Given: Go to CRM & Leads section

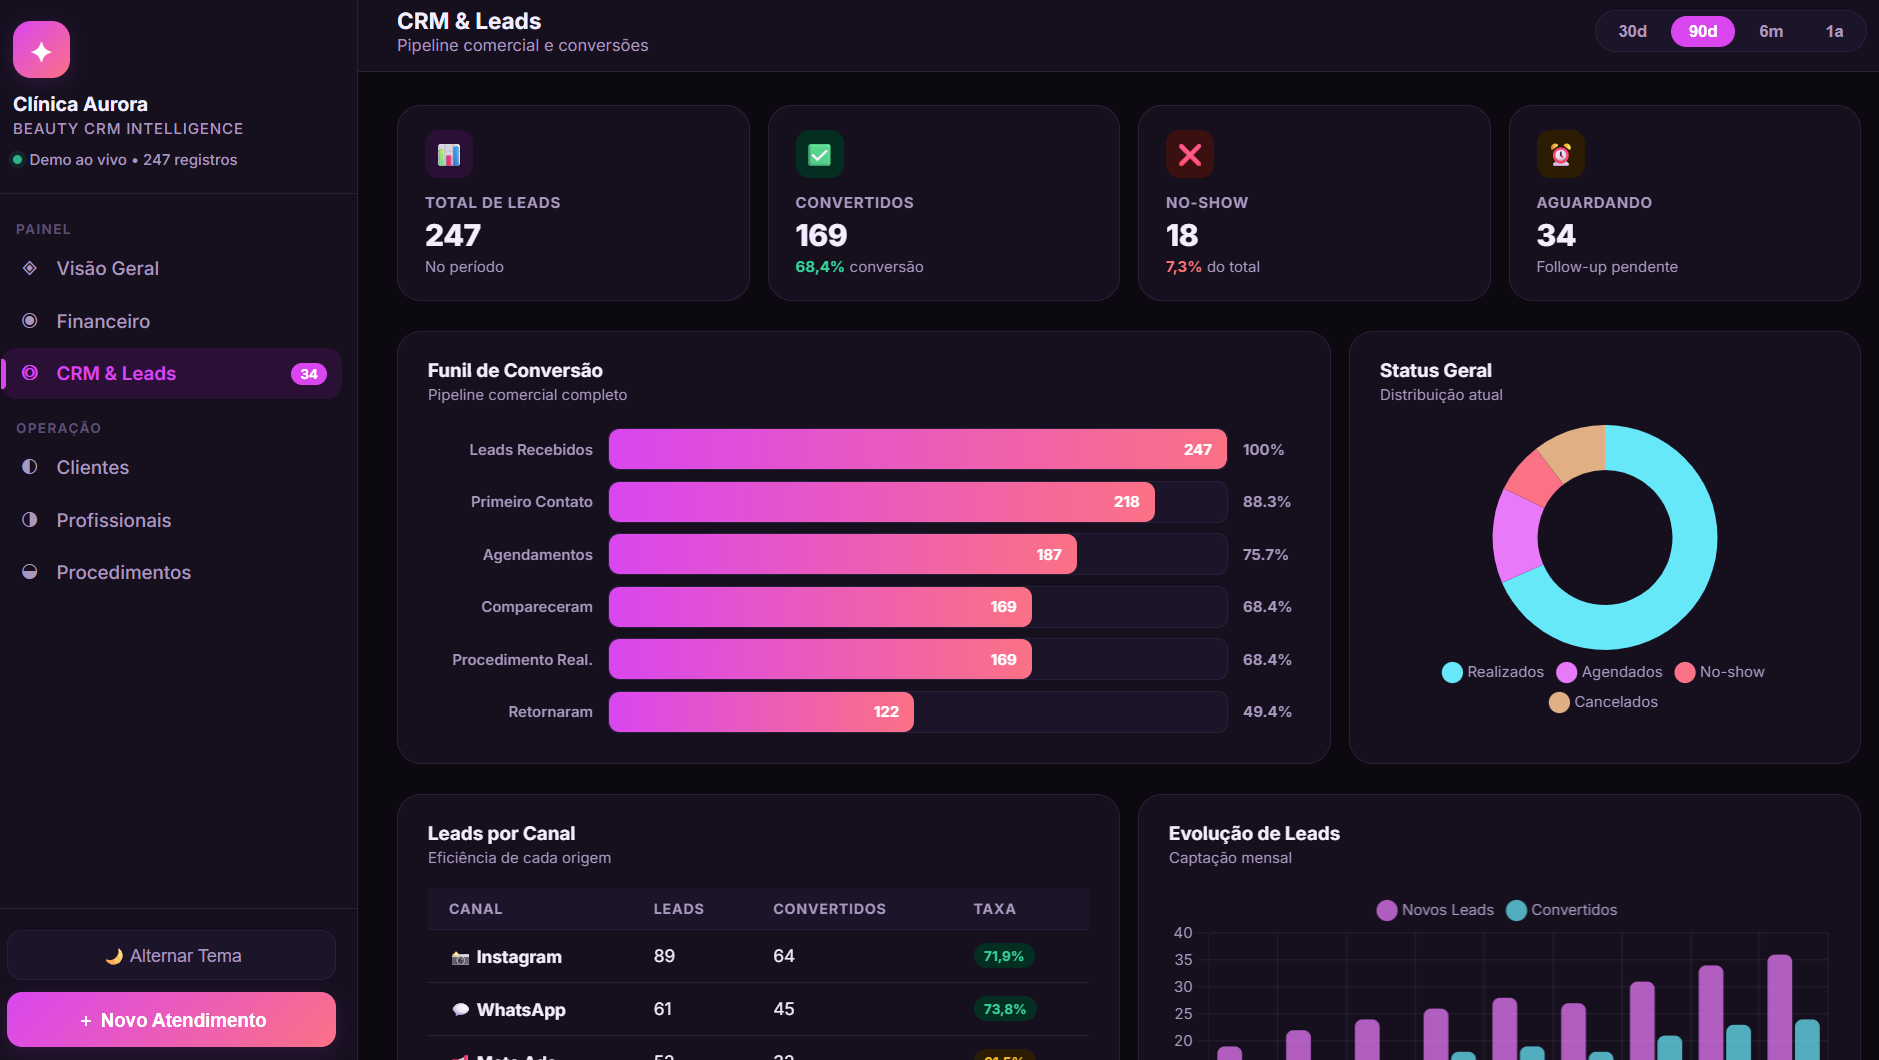Looking at the screenshot, I should pos(171,373).
